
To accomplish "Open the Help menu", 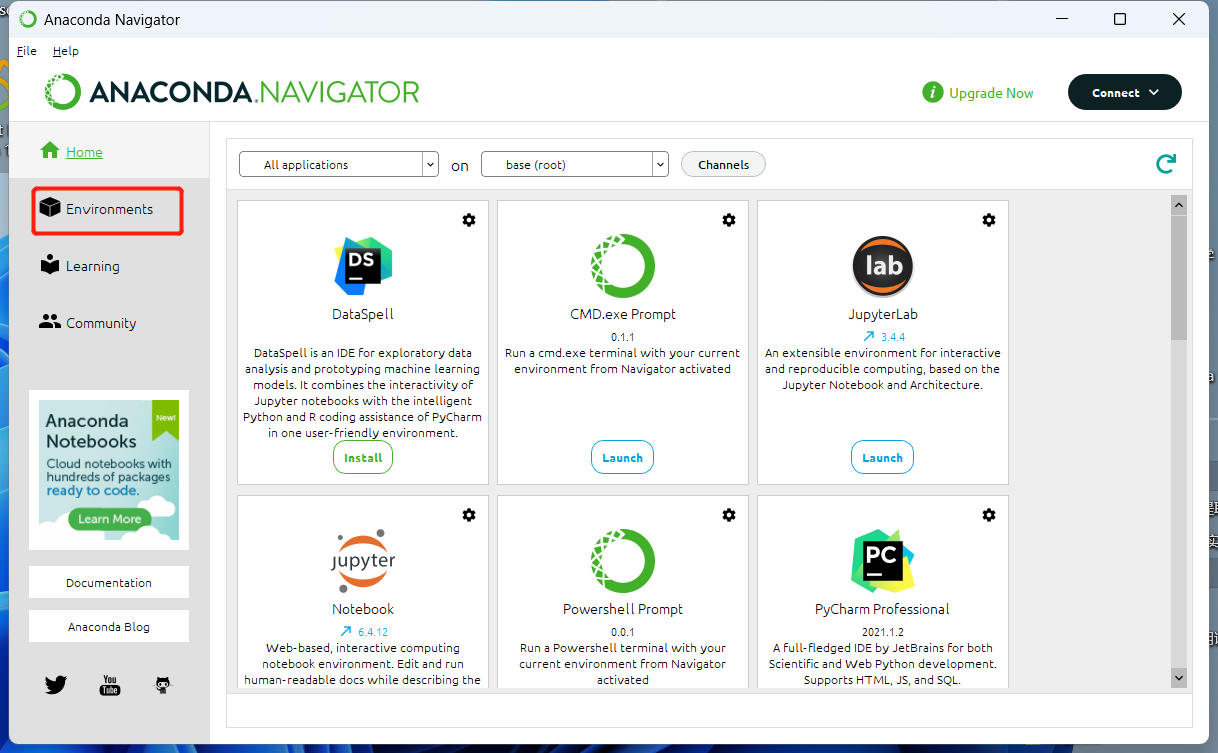I will point(66,51).
